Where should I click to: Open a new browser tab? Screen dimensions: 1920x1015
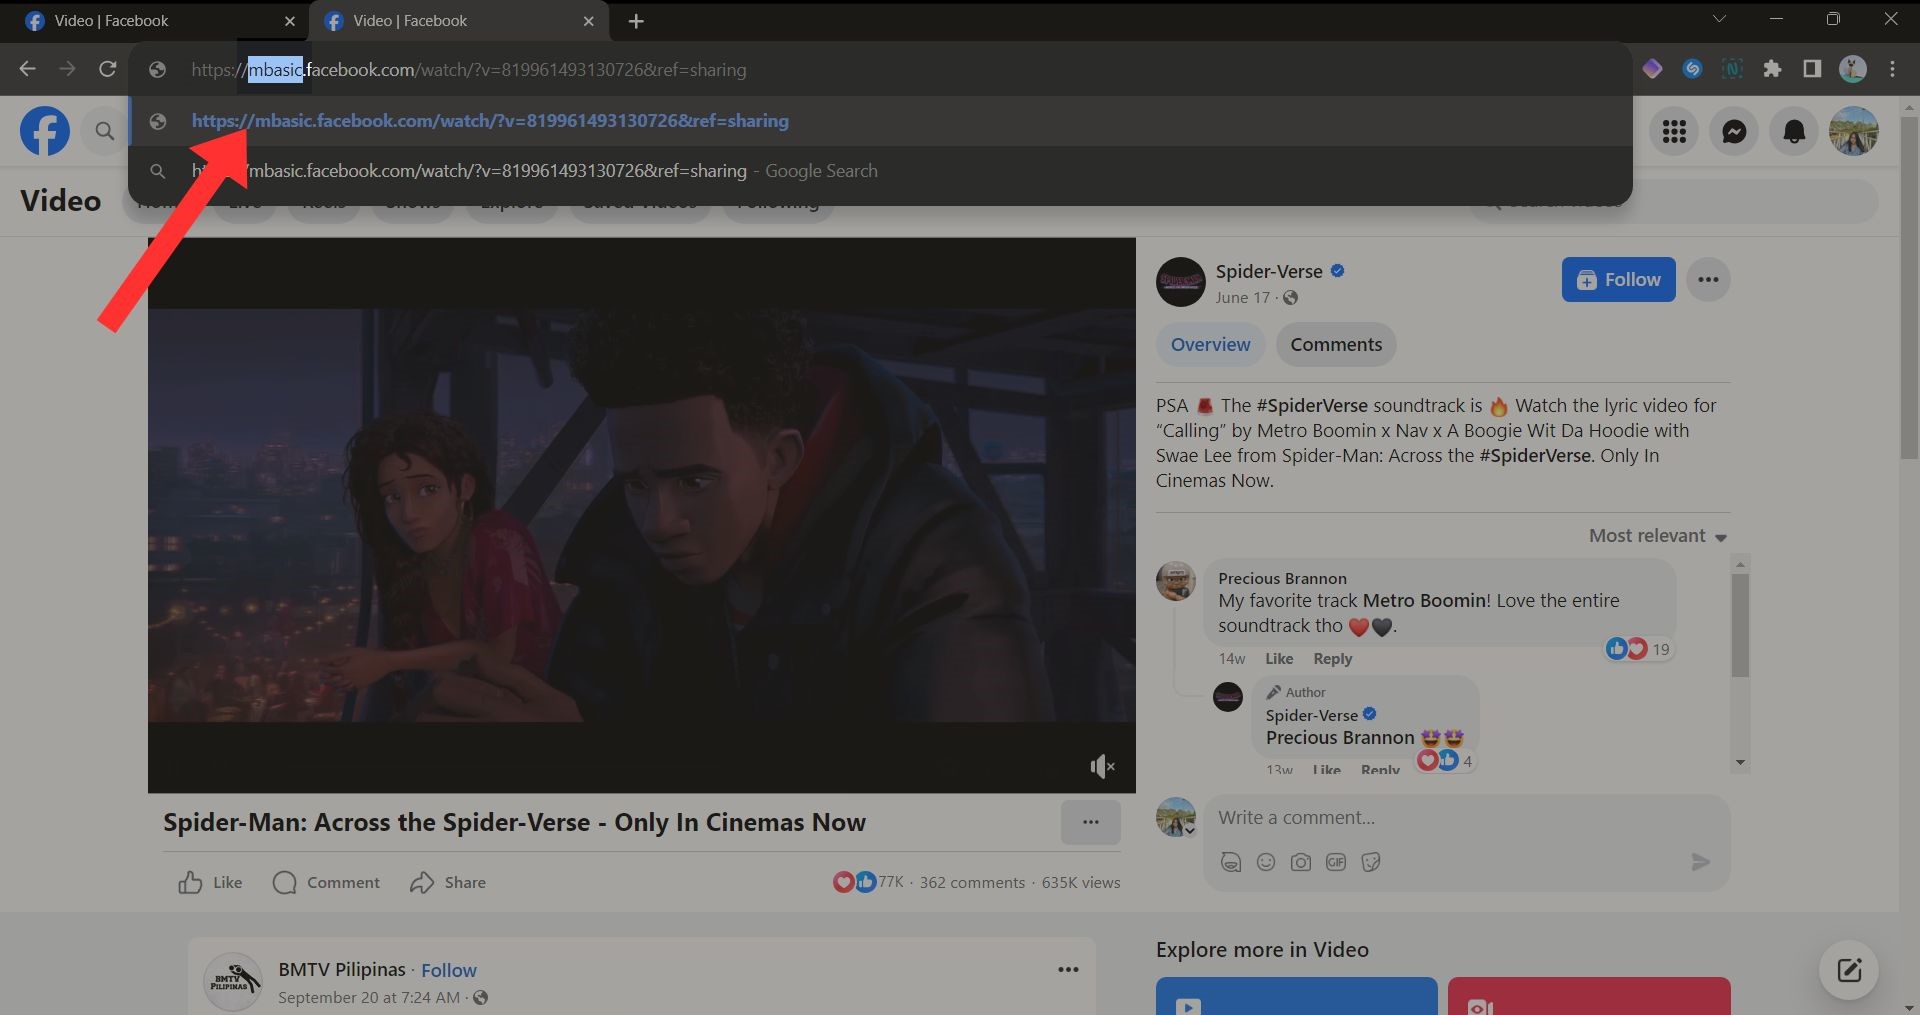click(636, 21)
